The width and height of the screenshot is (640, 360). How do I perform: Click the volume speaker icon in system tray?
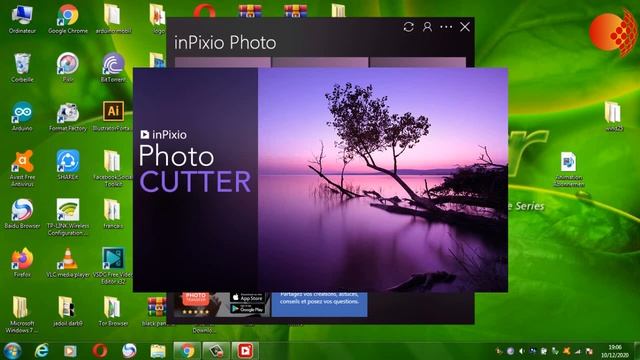coord(522,351)
